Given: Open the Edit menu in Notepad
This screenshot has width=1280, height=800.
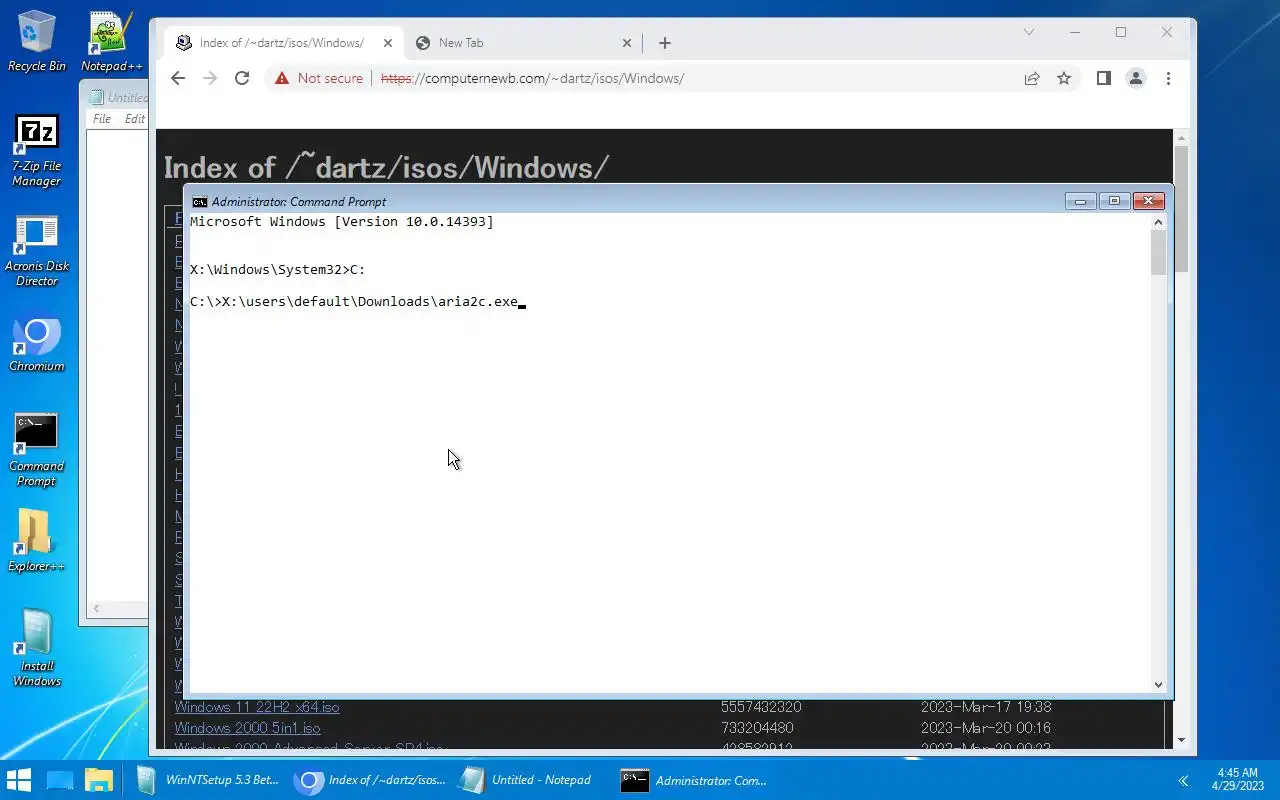Looking at the screenshot, I should (135, 118).
